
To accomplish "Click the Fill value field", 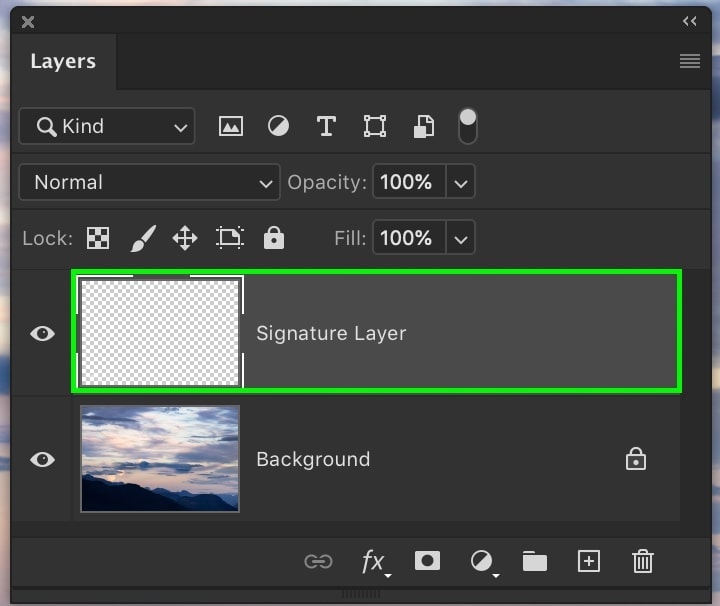I will tap(409, 238).
